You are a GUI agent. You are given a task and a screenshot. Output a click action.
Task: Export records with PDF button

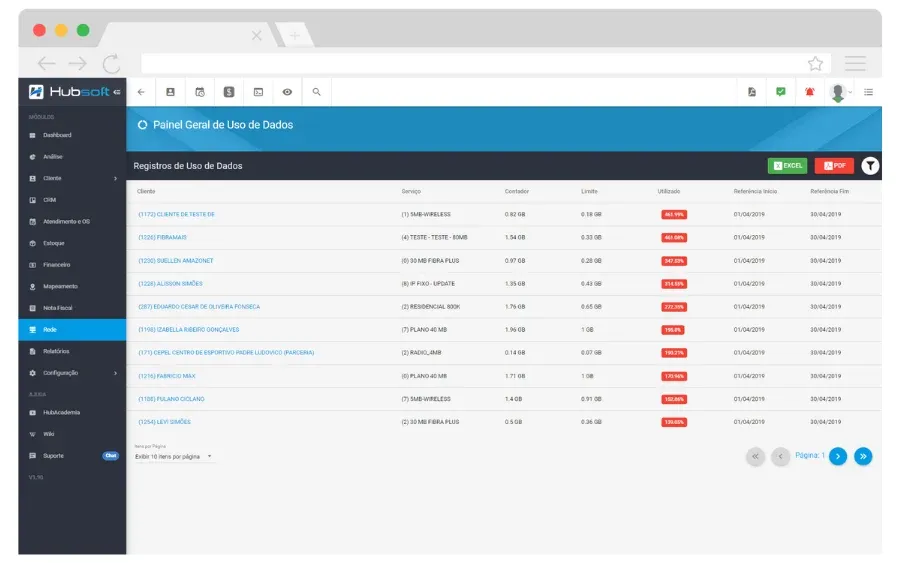tap(835, 166)
